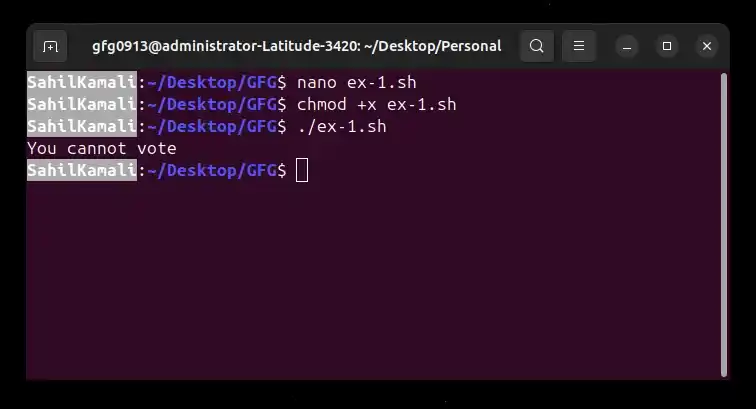The image size is (756, 409).
Task: Maximize the terminal window
Action: (x=667, y=46)
